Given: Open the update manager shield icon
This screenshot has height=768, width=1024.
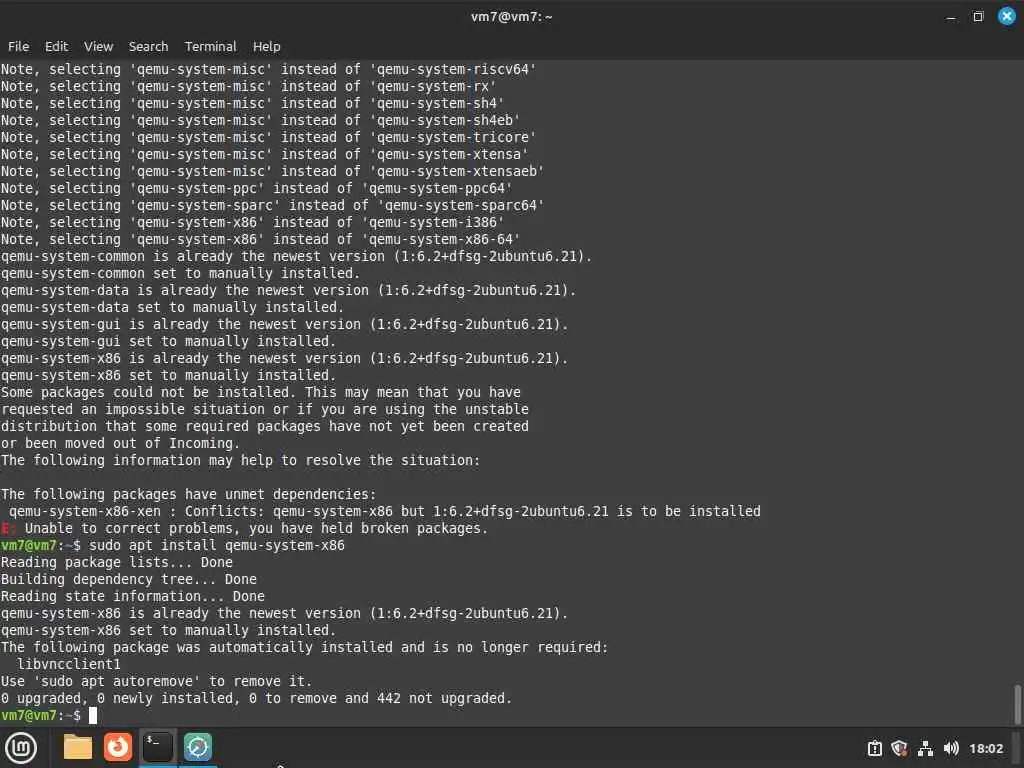Looking at the screenshot, I should [899, 748].
